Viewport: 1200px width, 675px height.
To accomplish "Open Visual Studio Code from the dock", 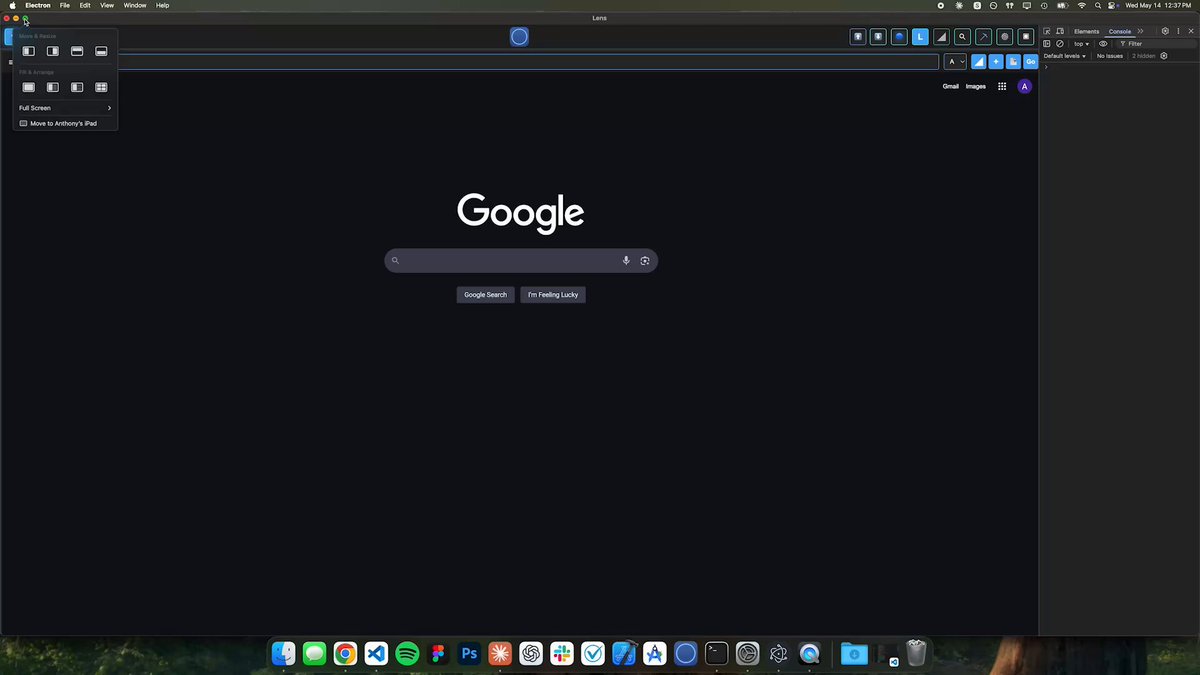I will (375, 654).
